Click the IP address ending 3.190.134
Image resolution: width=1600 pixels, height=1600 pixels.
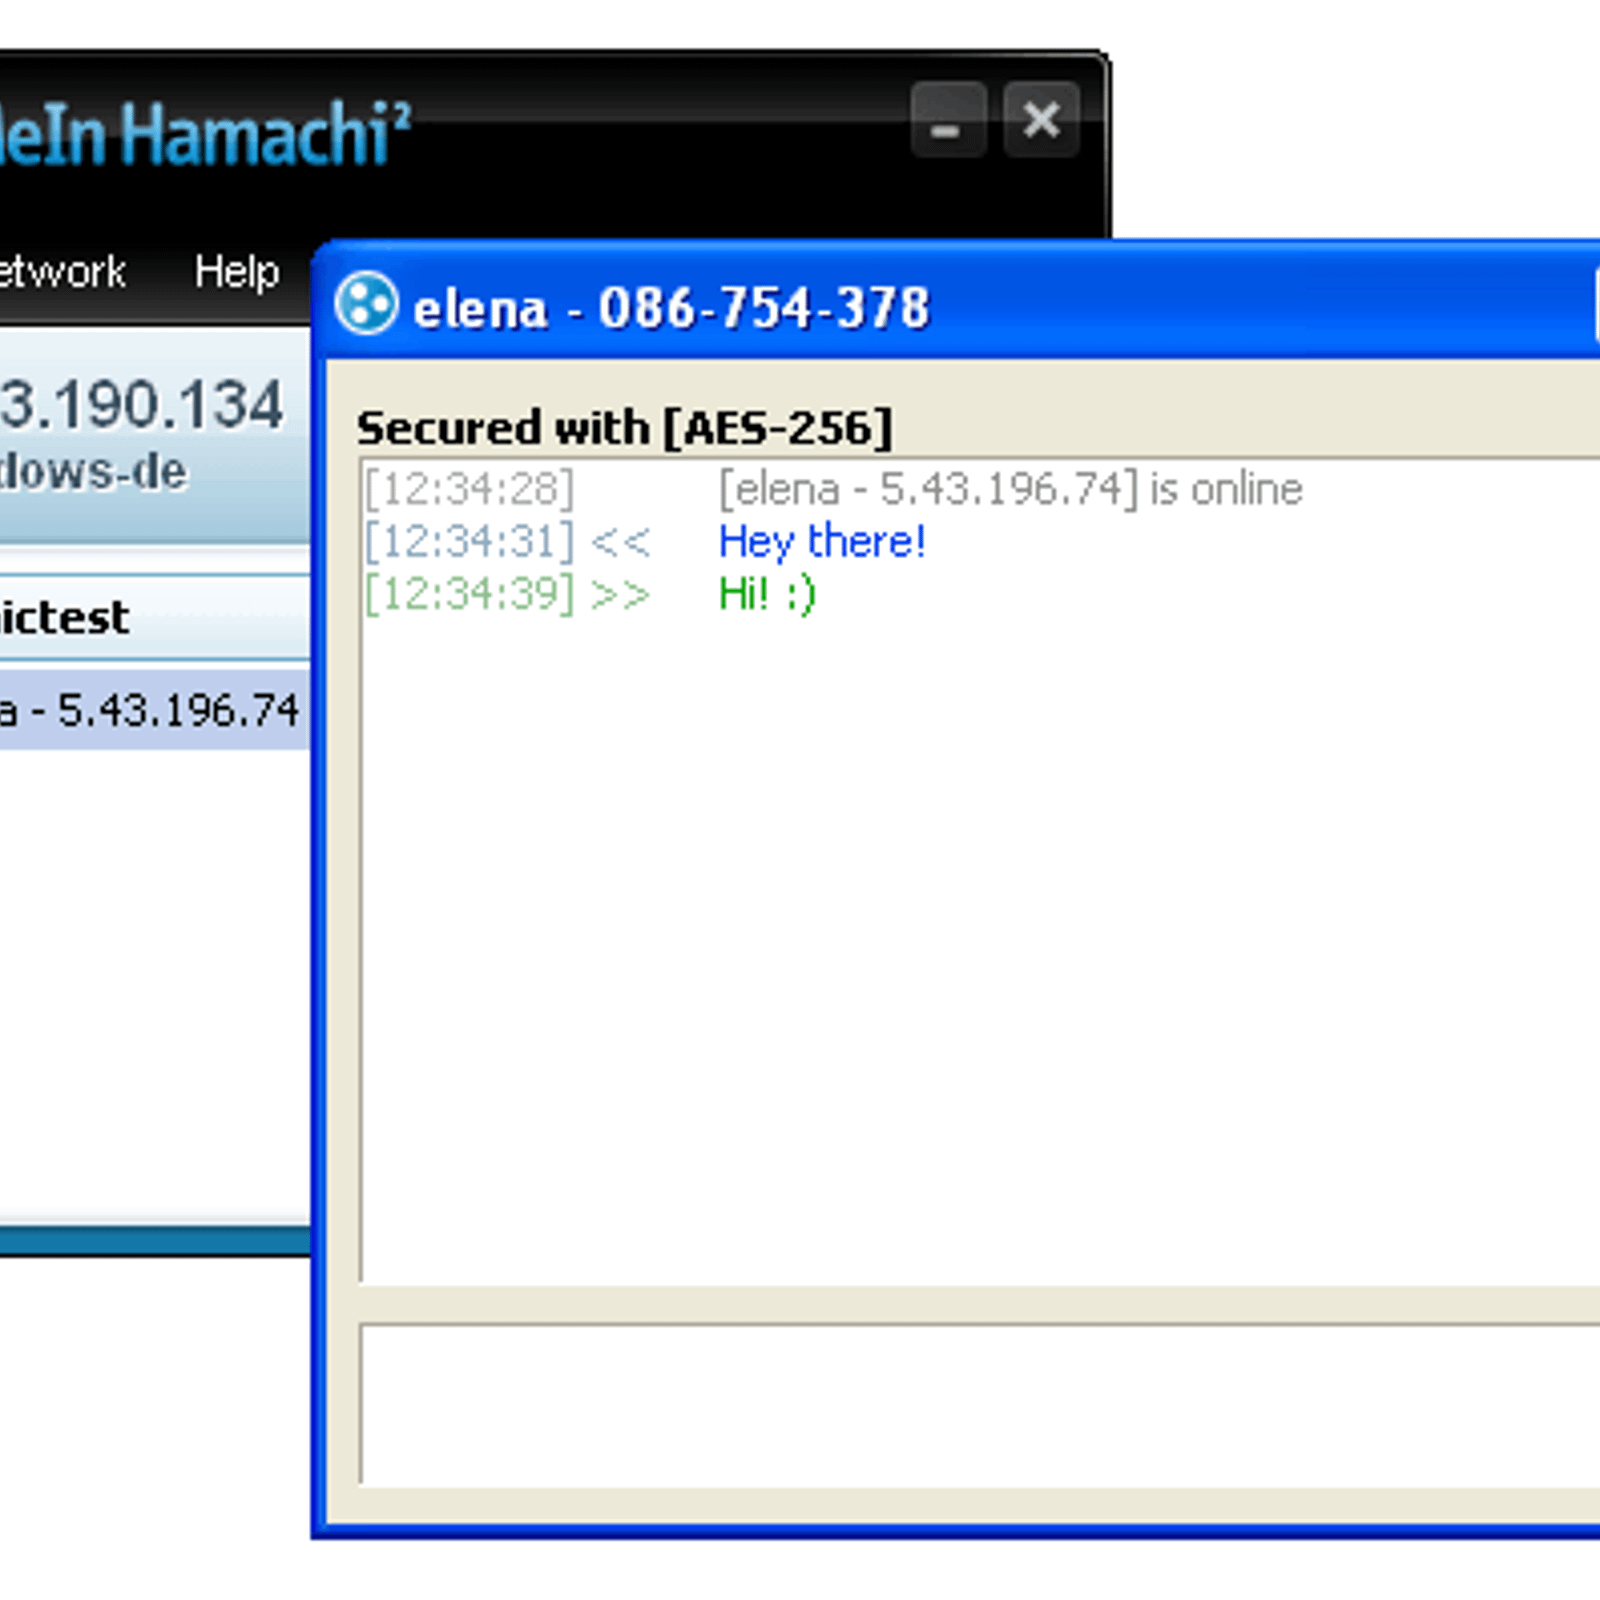pyautogui.click(x=142, y=405)
